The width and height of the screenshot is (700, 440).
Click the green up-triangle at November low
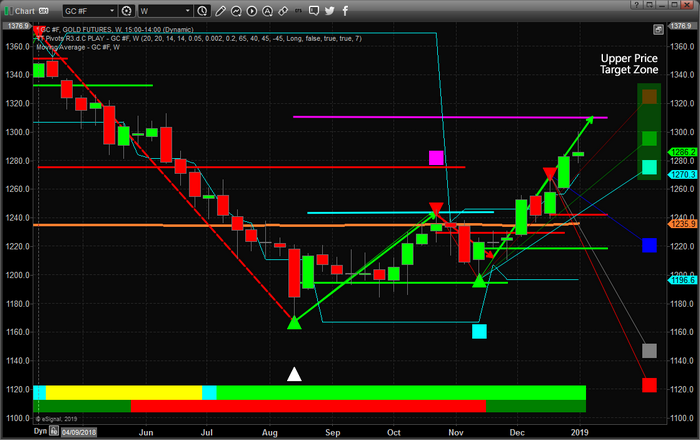(479, 280)
